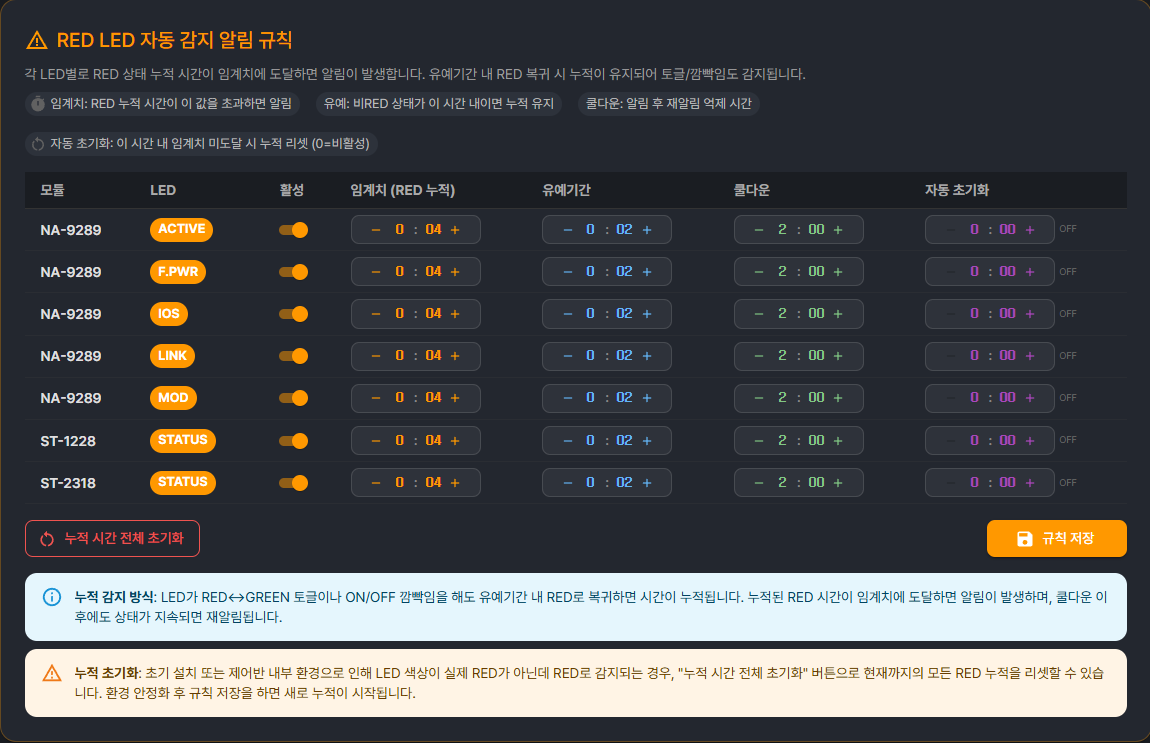The image size is (1150, 743).
Task: Click ST-1228 module name cell
Action: 68,441
